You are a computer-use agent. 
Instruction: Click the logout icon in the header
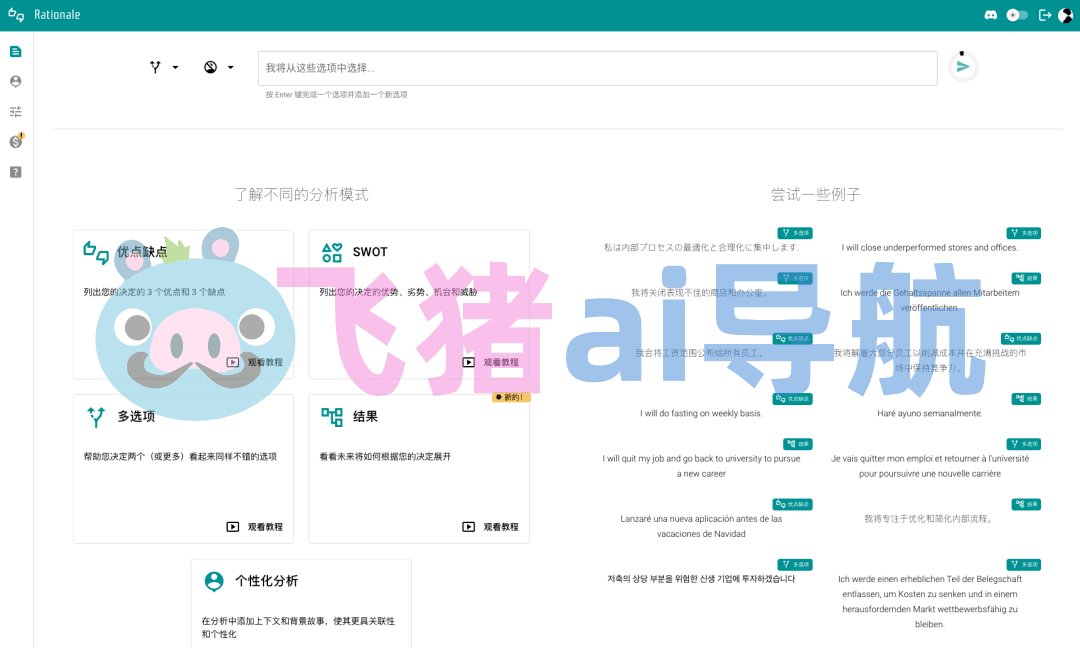1045,14
